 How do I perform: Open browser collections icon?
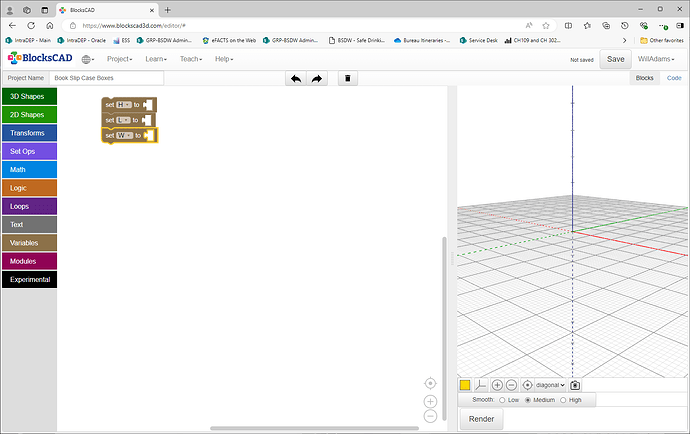tap(606, 26)
